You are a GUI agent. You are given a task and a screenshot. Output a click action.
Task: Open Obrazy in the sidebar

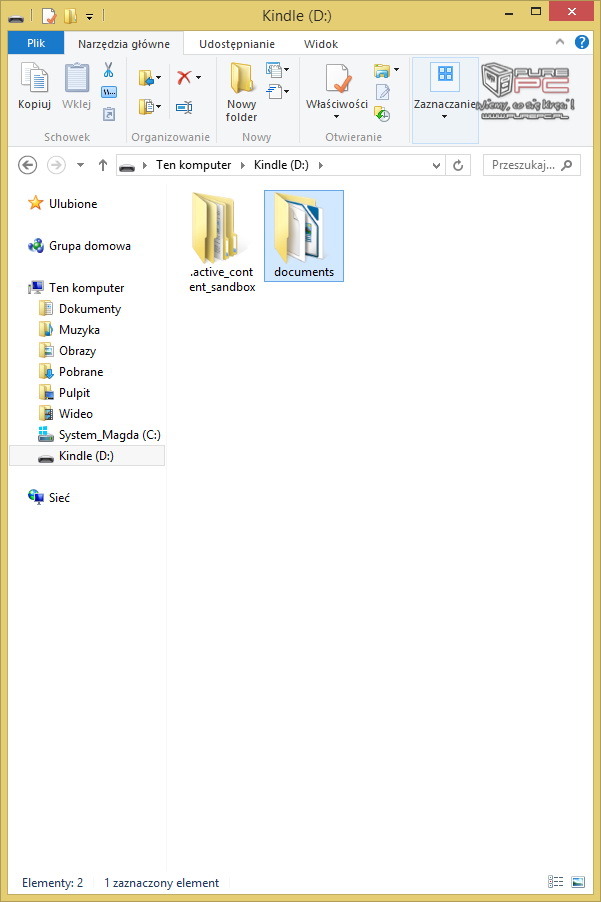pyautogui.click(x=68, y=350)
